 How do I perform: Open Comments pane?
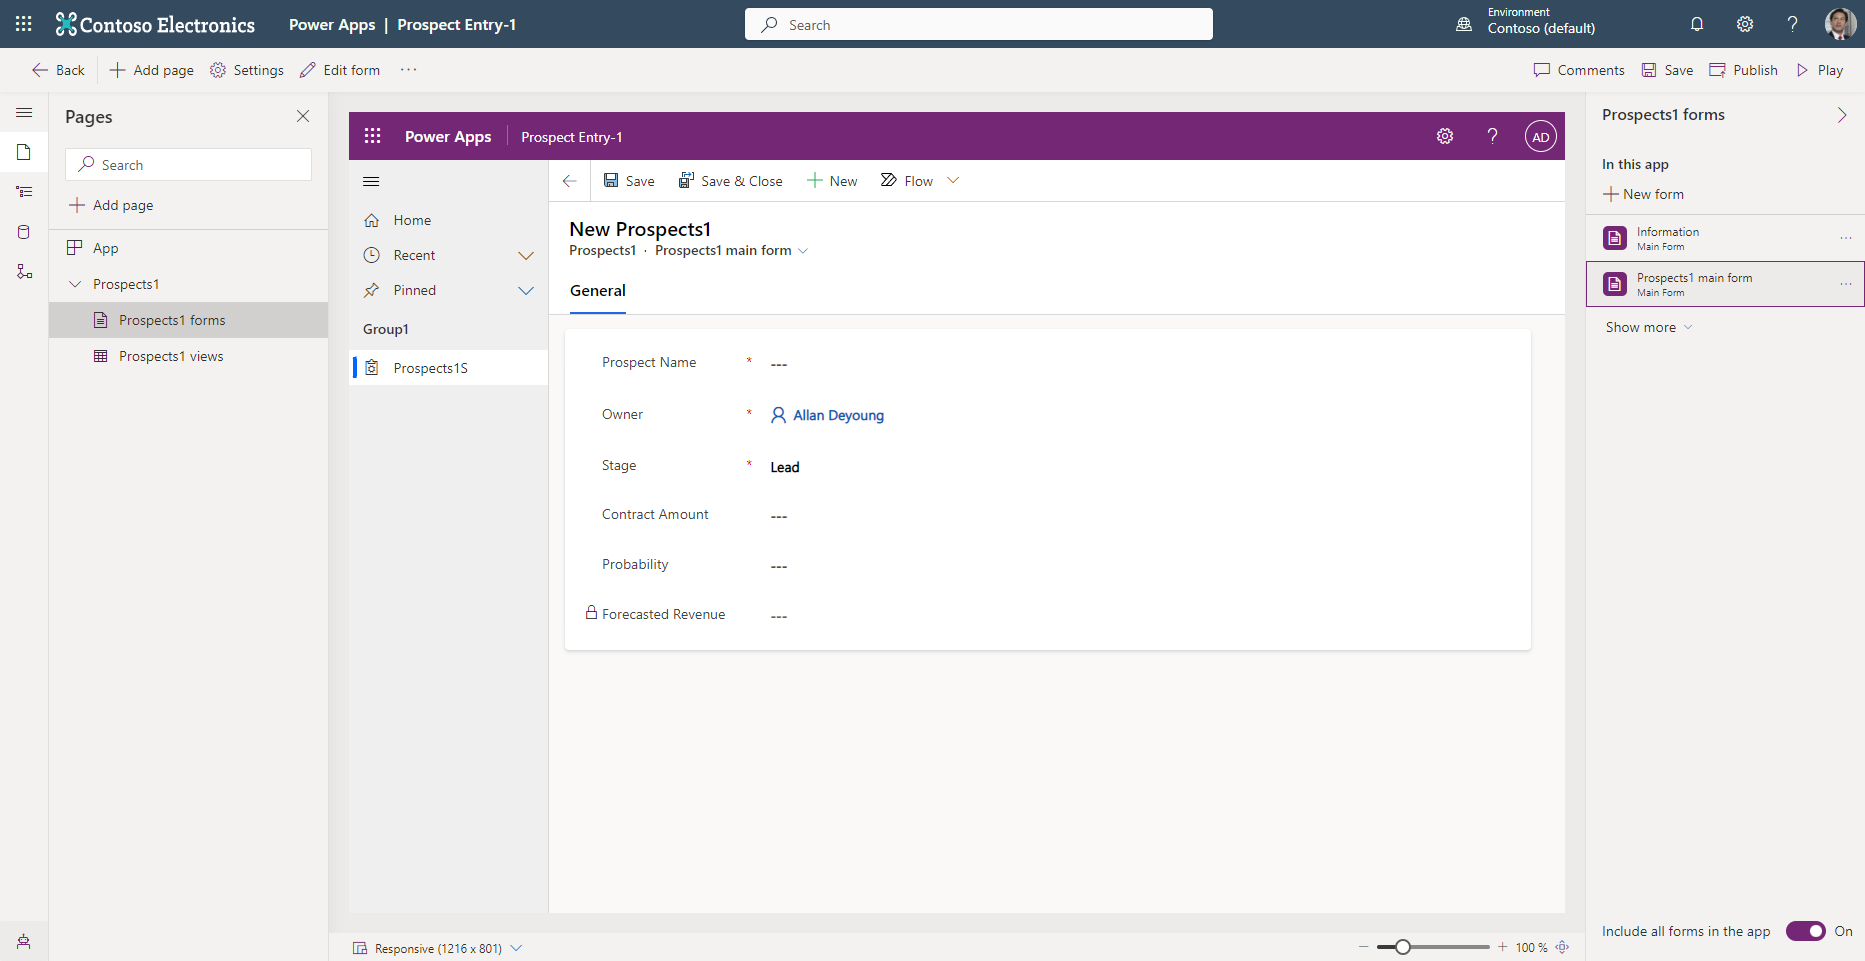coord(1579,70)
